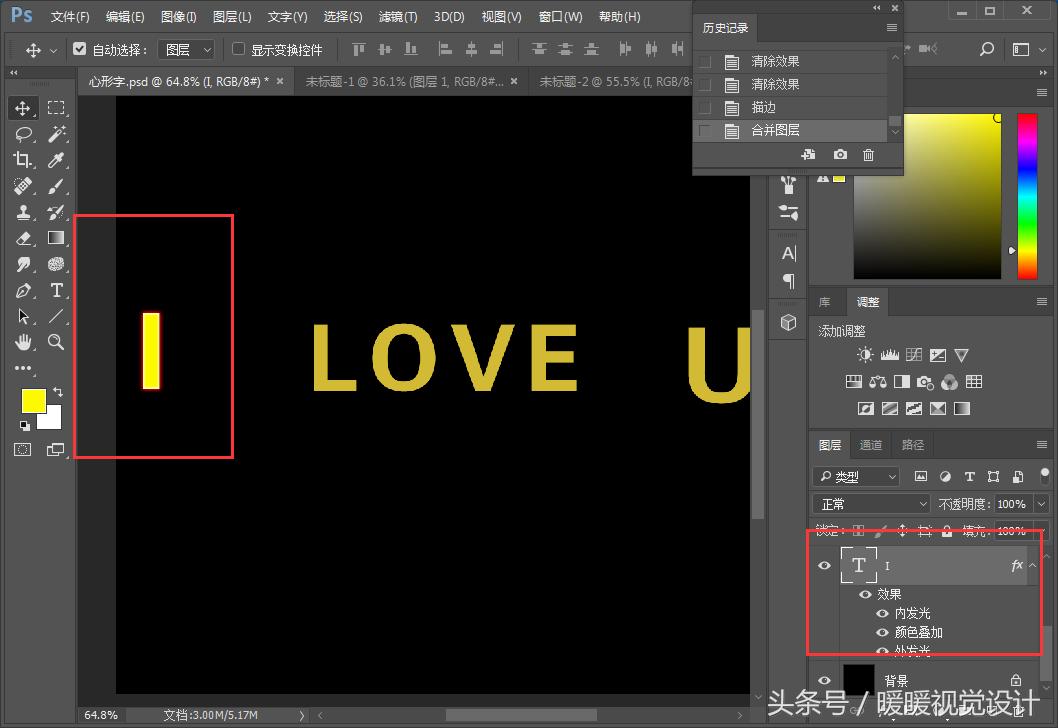This screenshot has width=1058, height=728.
Task: Select the Hand tool
Action: [23, 342]
